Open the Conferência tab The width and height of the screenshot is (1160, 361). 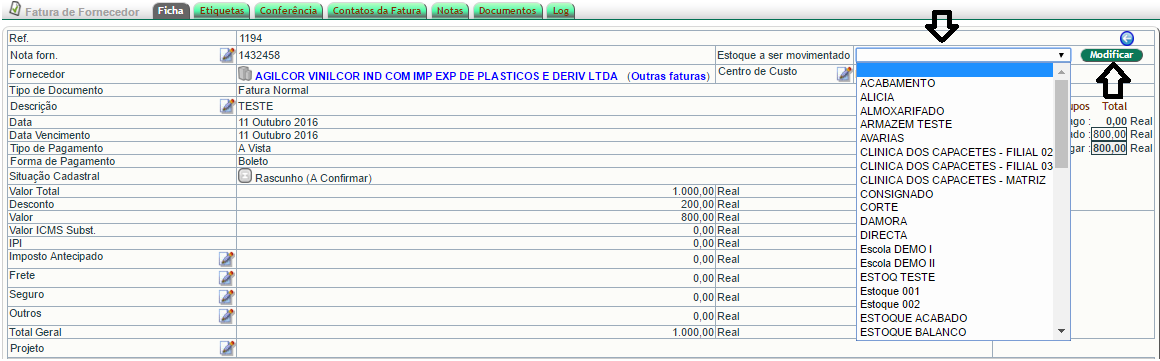(x=289, y=10)
